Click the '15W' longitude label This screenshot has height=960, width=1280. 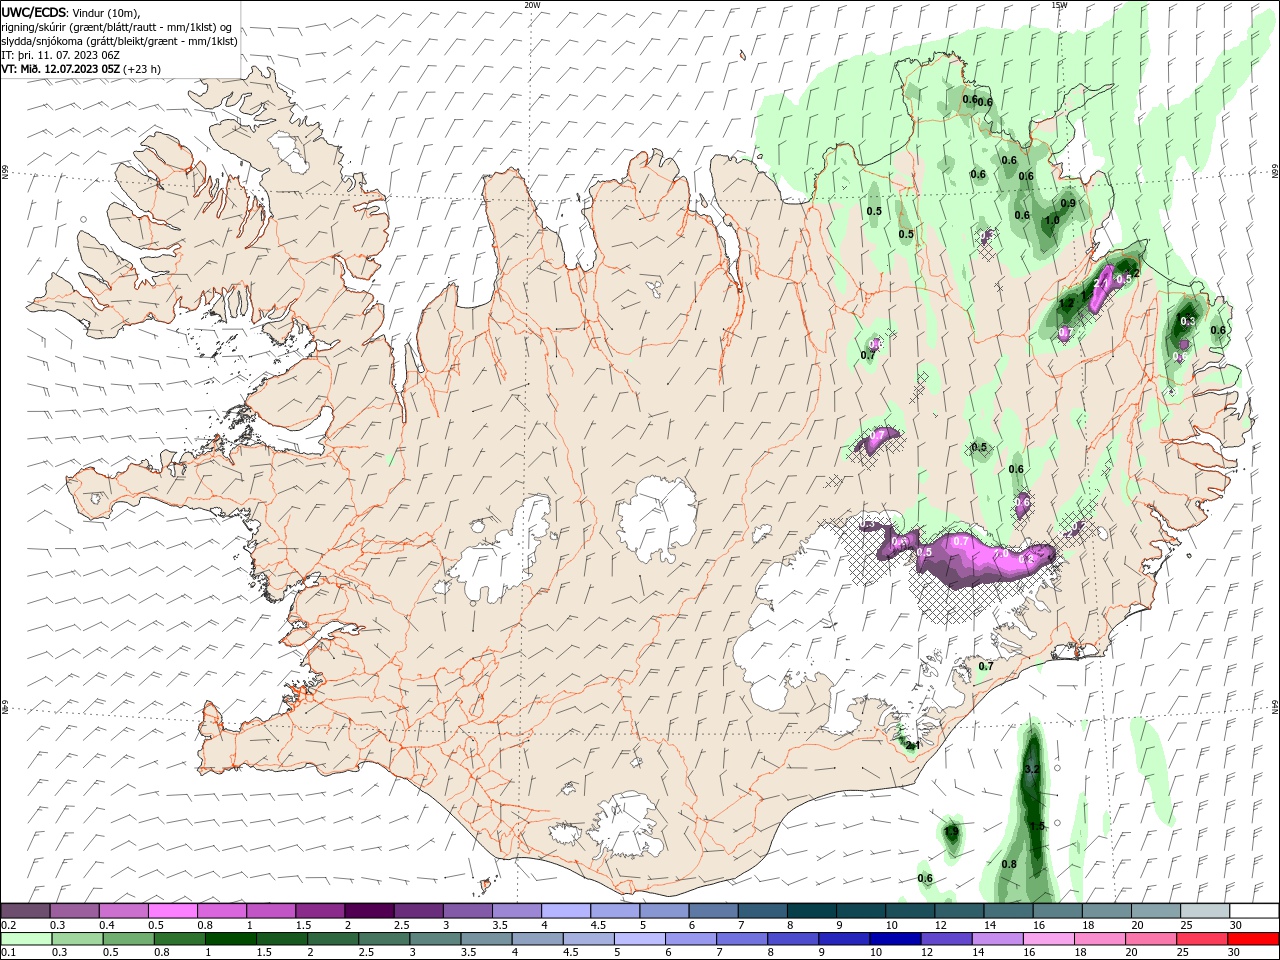tap(1059, 5)
